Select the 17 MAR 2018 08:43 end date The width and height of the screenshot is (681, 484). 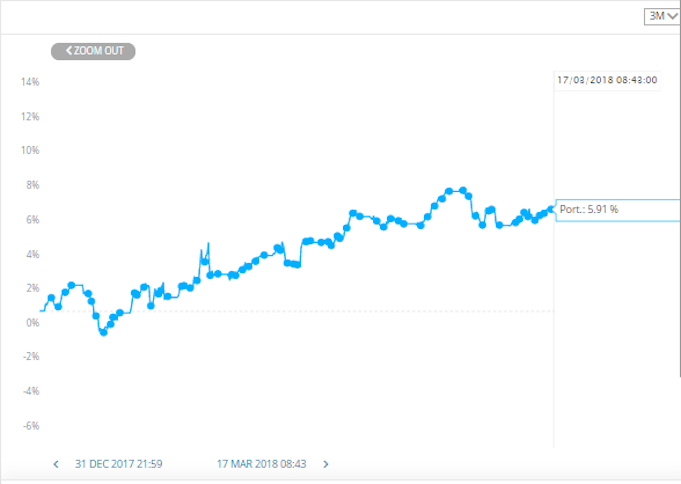pos(261,464)
